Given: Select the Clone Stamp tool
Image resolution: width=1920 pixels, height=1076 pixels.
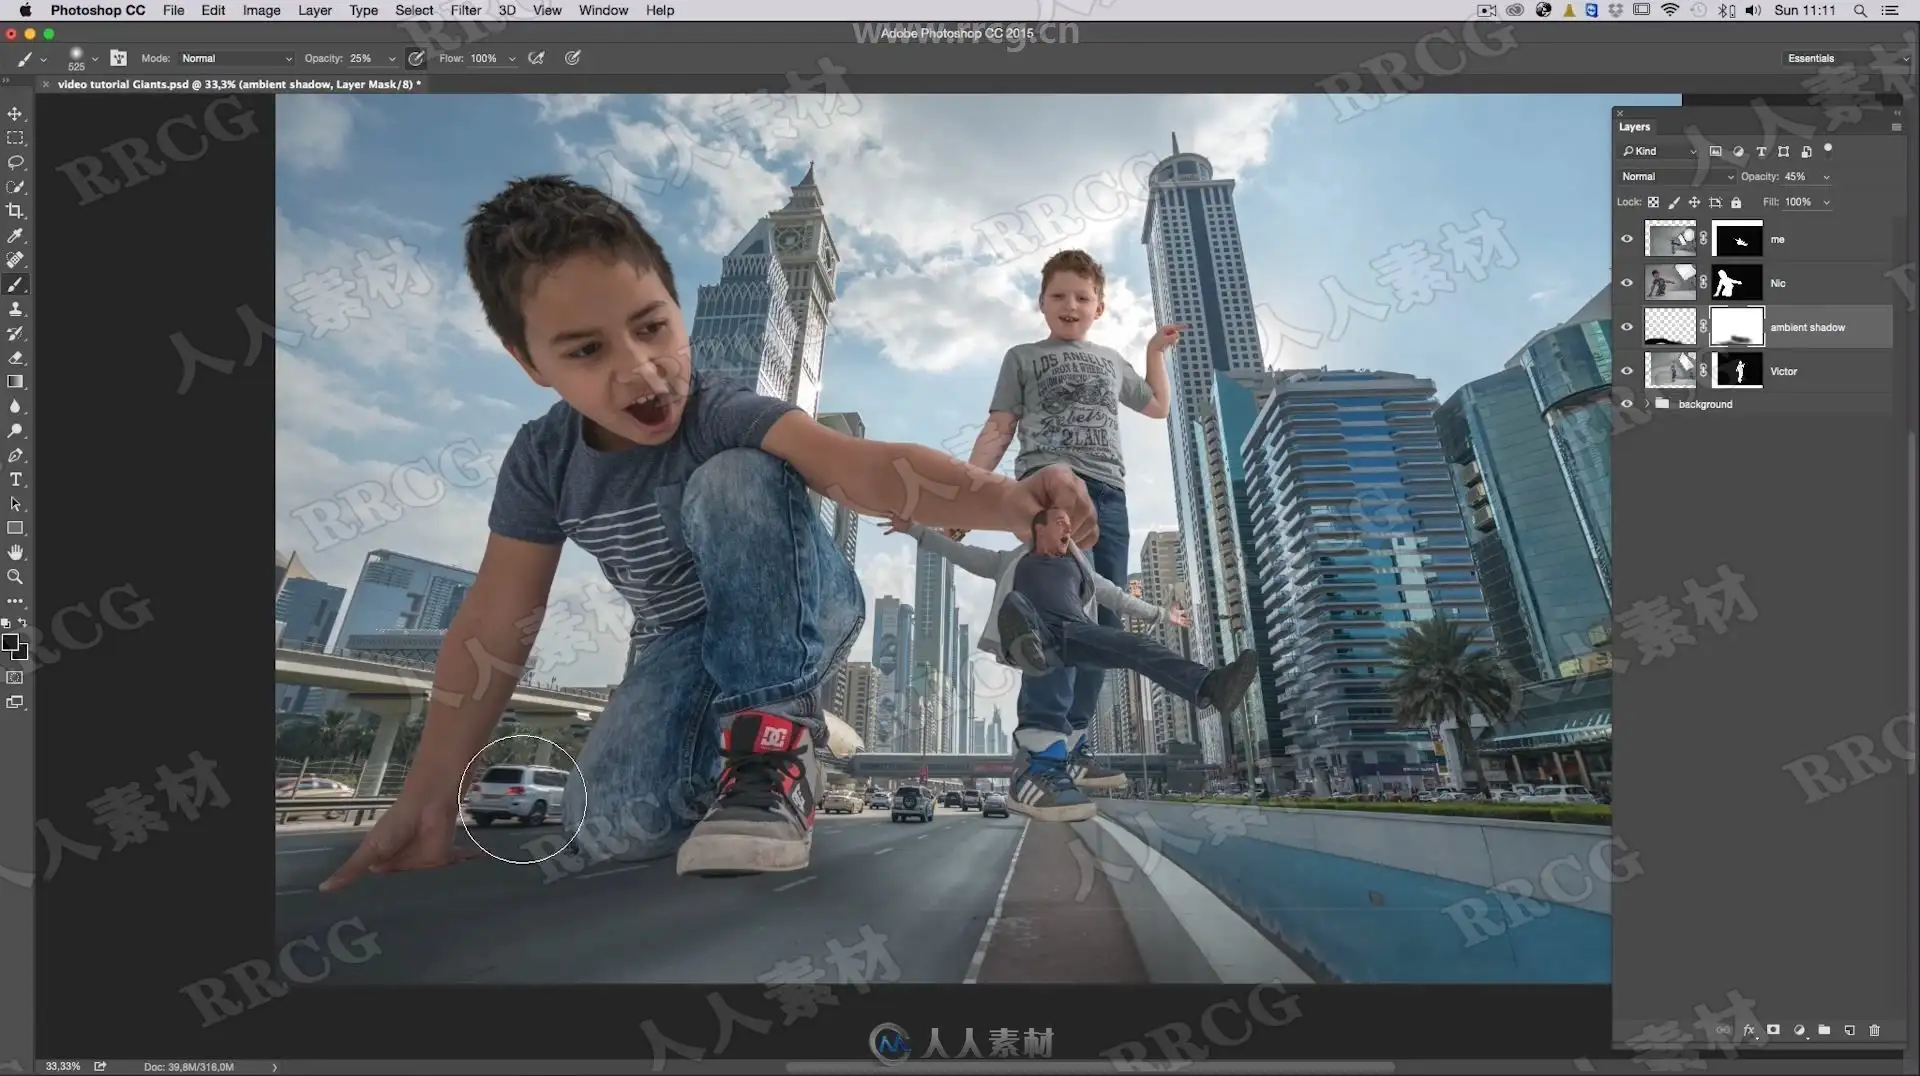Looking at the screenshot, I should [15, 309].
